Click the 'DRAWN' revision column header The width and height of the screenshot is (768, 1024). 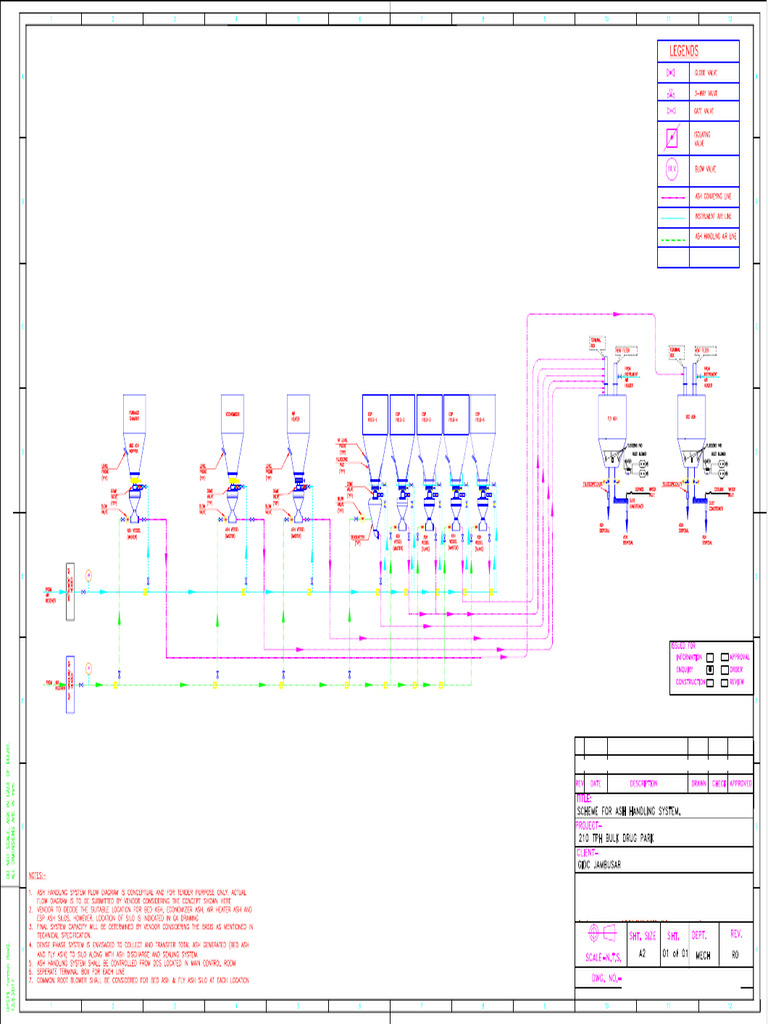[699, 783]
